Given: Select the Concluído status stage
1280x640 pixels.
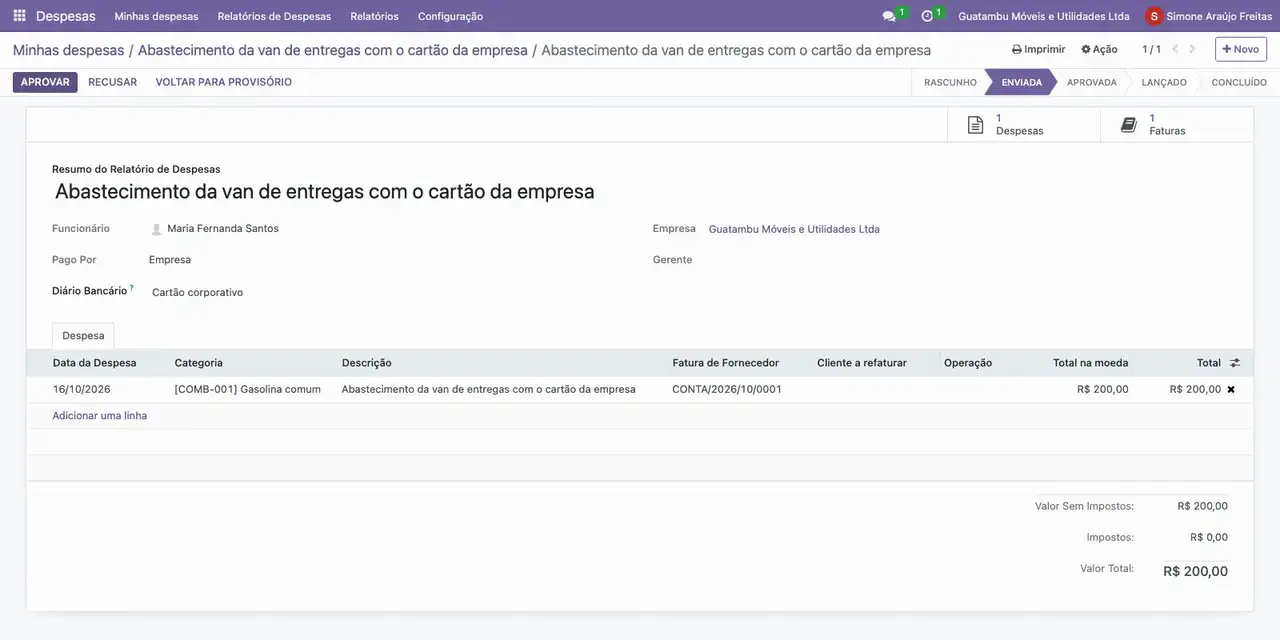Looking at the screenshot, I should (x=1239, y=82).
